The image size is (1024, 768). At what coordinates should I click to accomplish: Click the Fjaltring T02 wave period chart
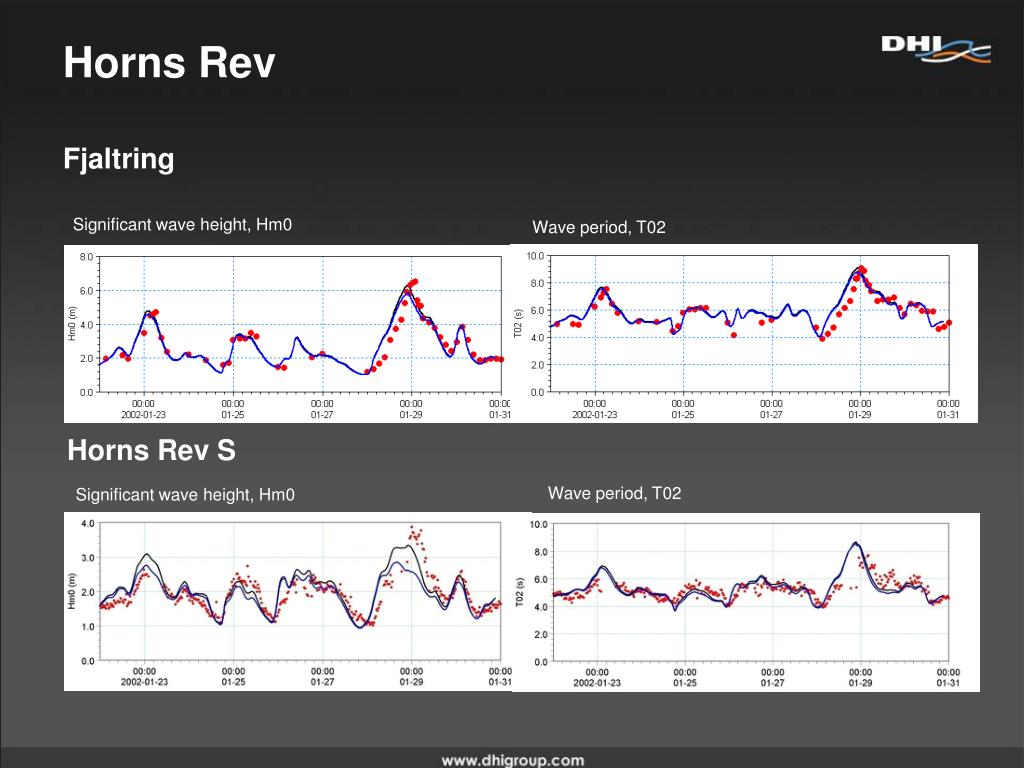coord(744,333)
